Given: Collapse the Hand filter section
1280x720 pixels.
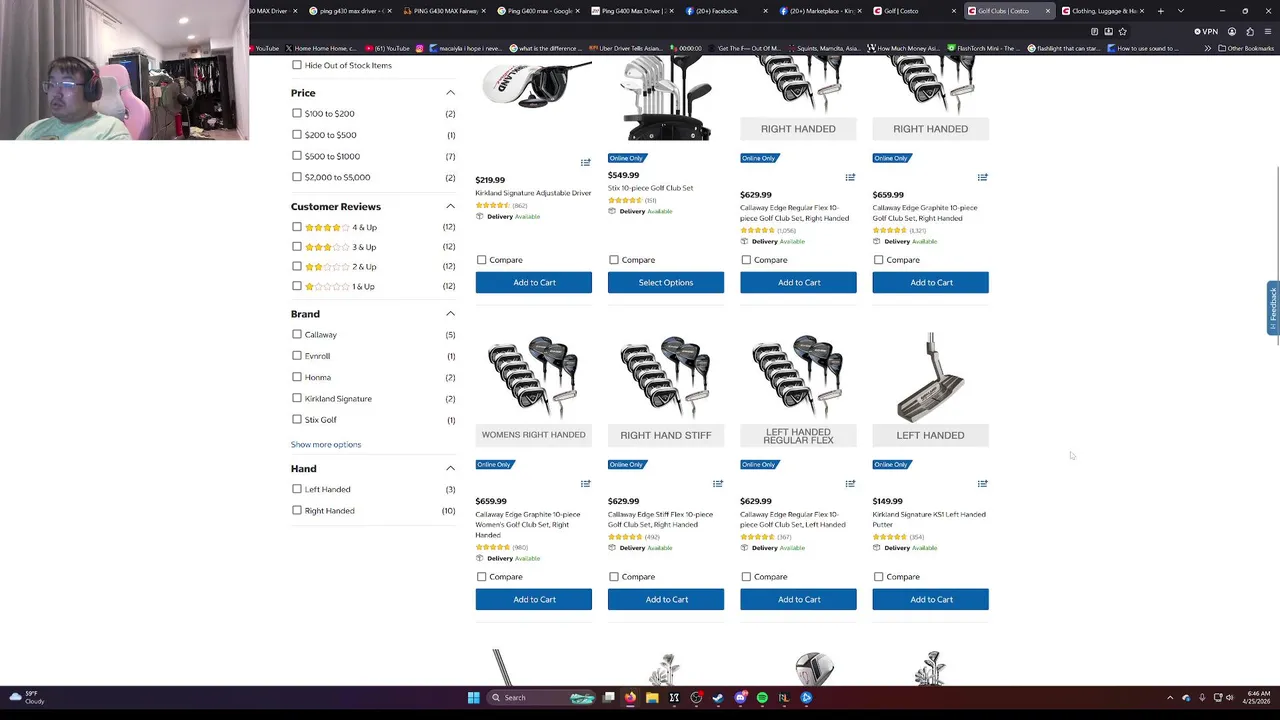Looking at the screenshot, I should point(450,468).
